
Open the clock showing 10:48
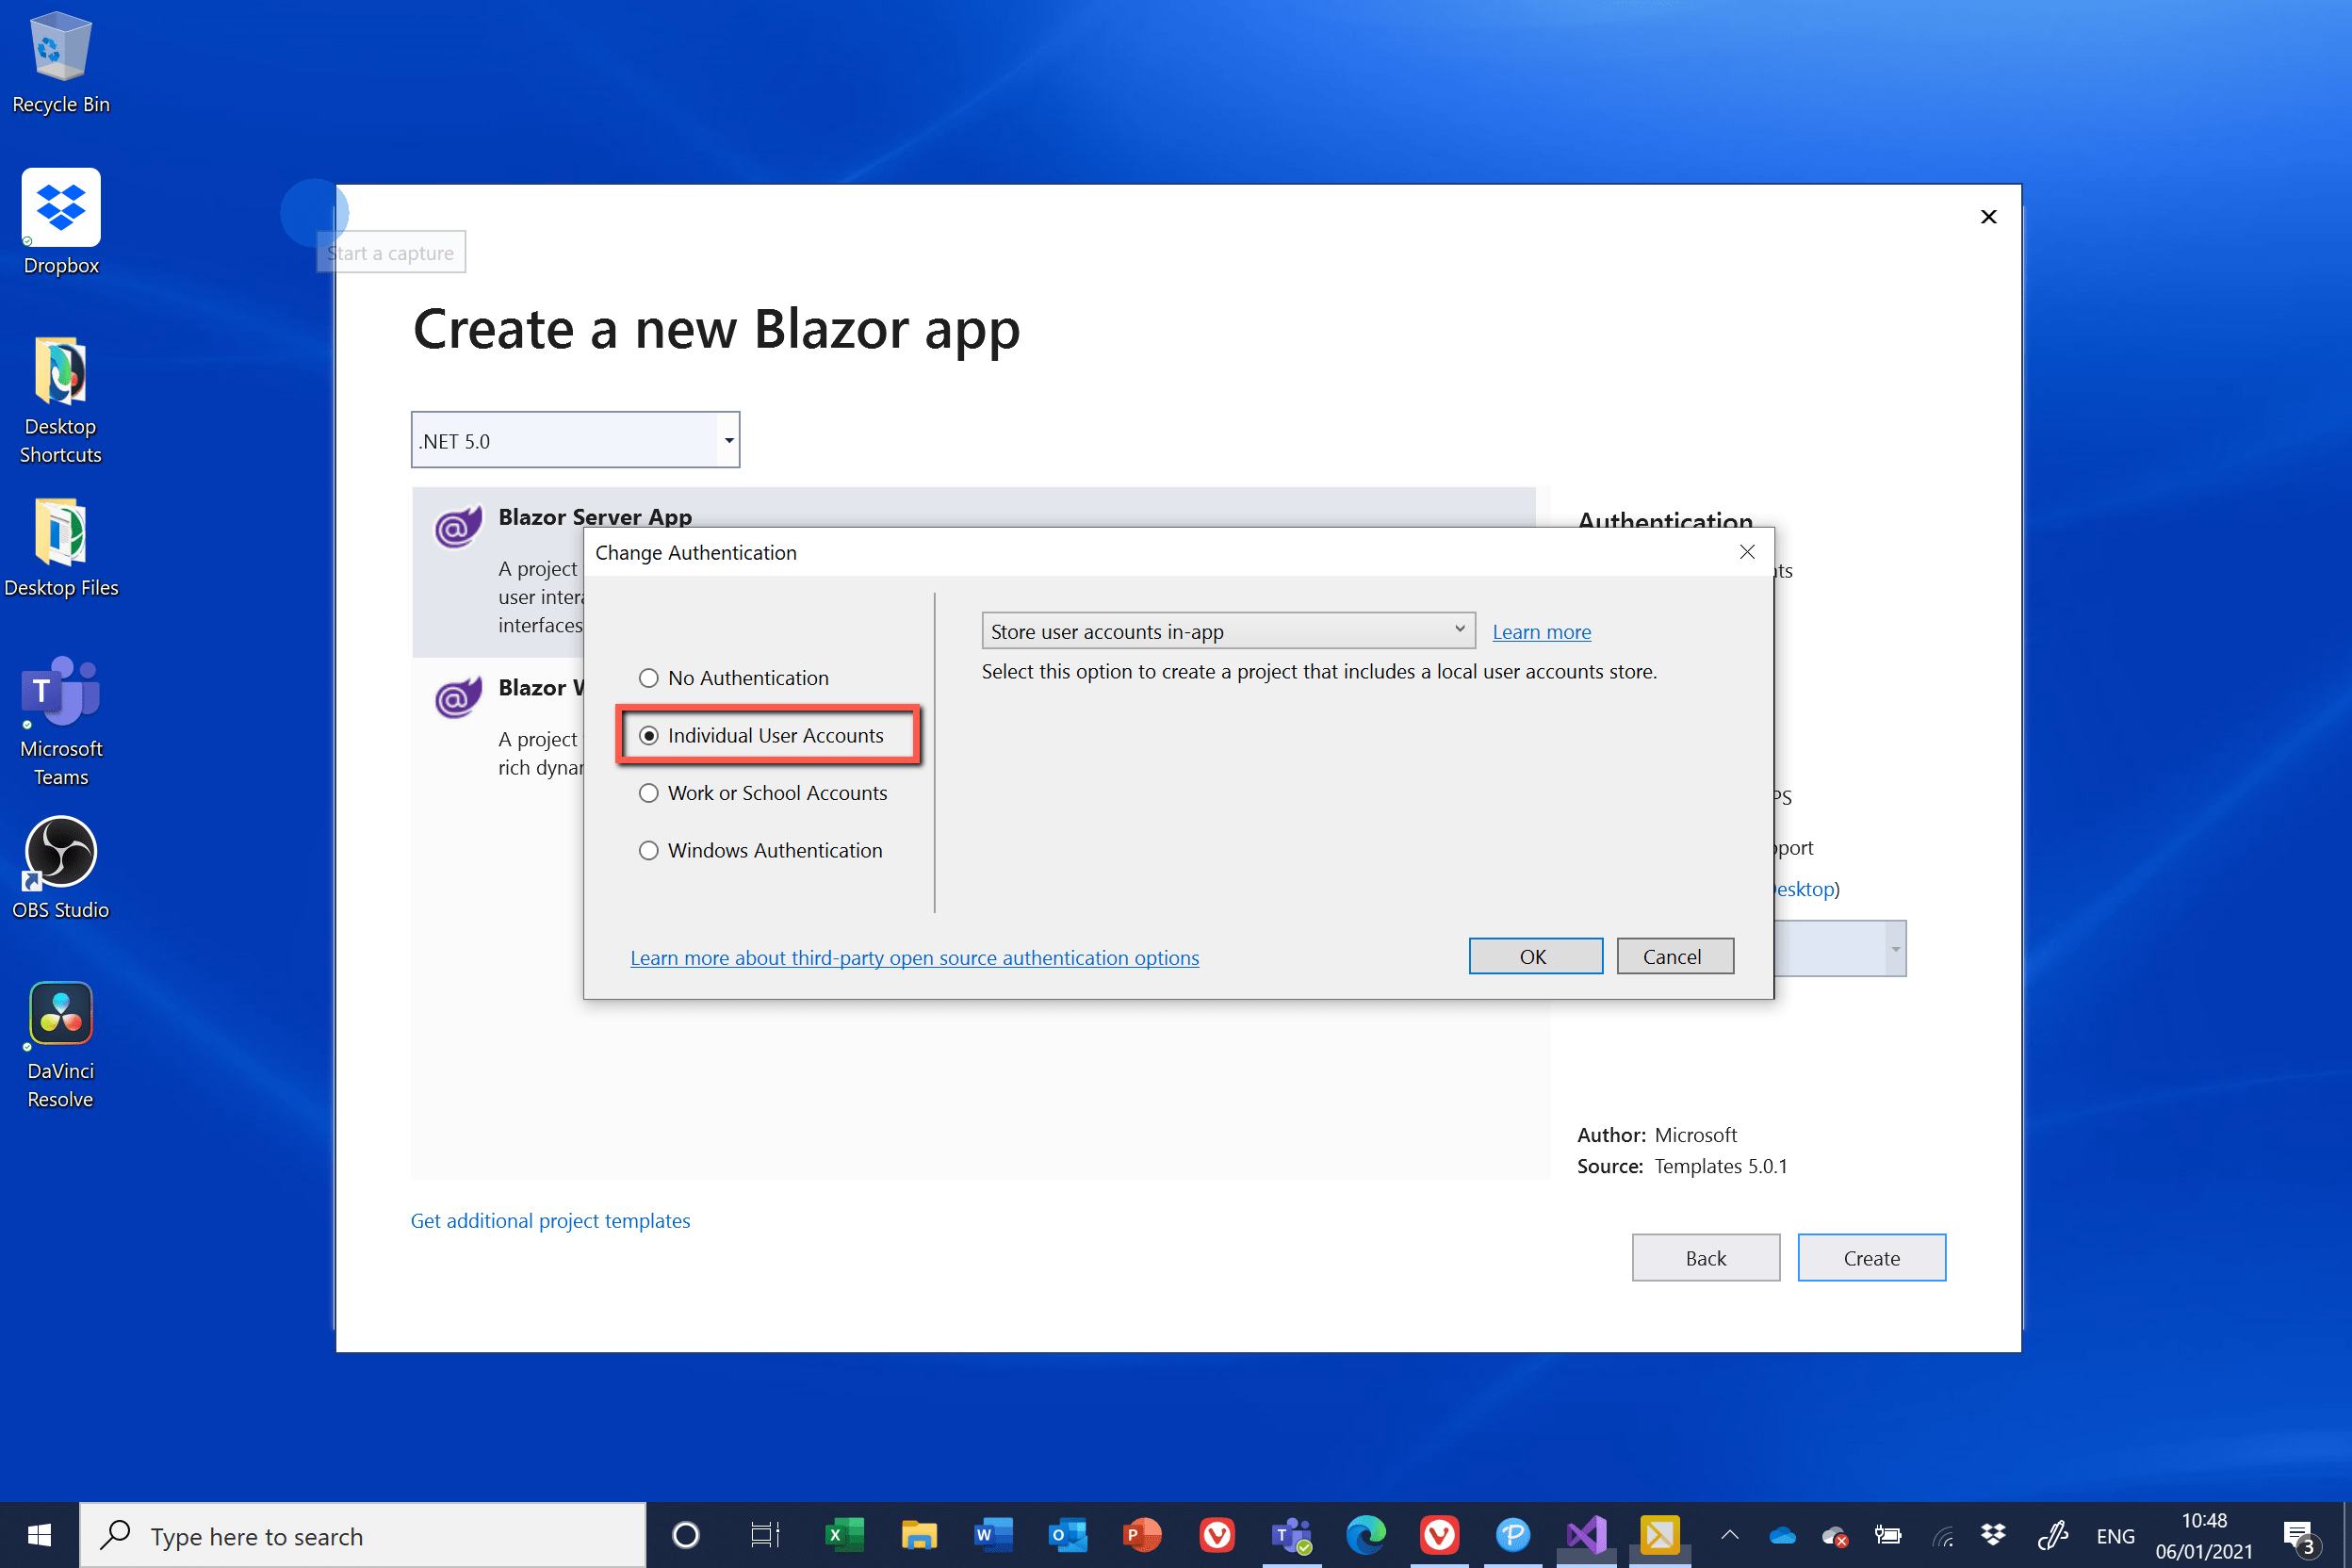(2203, 1535)
